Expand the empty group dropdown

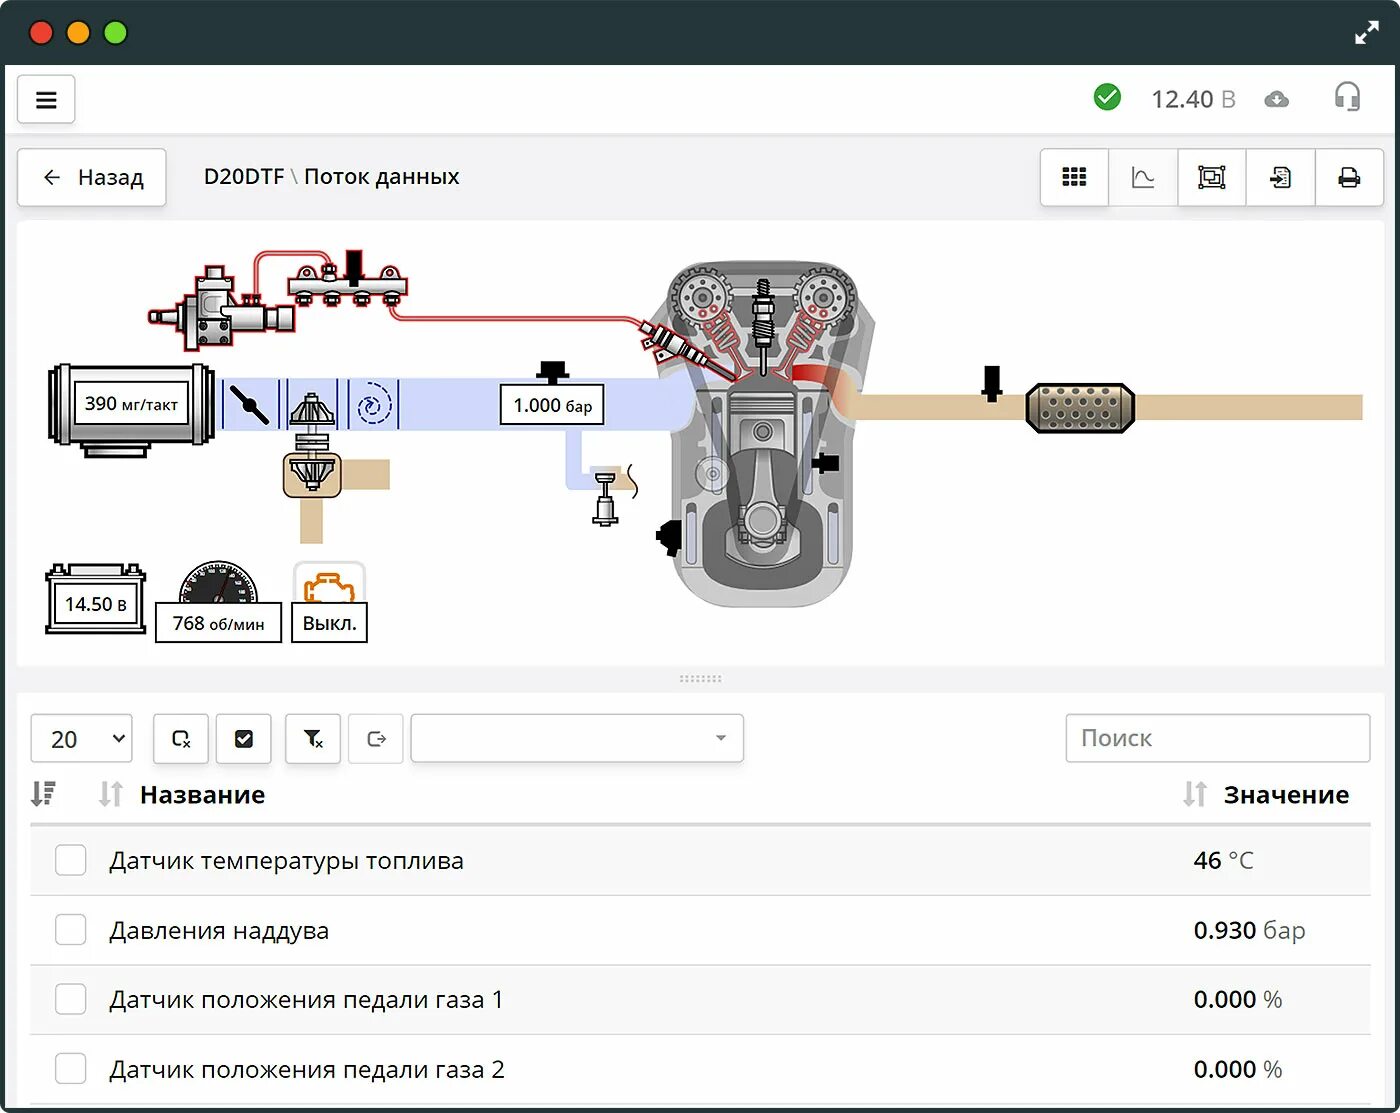click(x=577, y=738)
